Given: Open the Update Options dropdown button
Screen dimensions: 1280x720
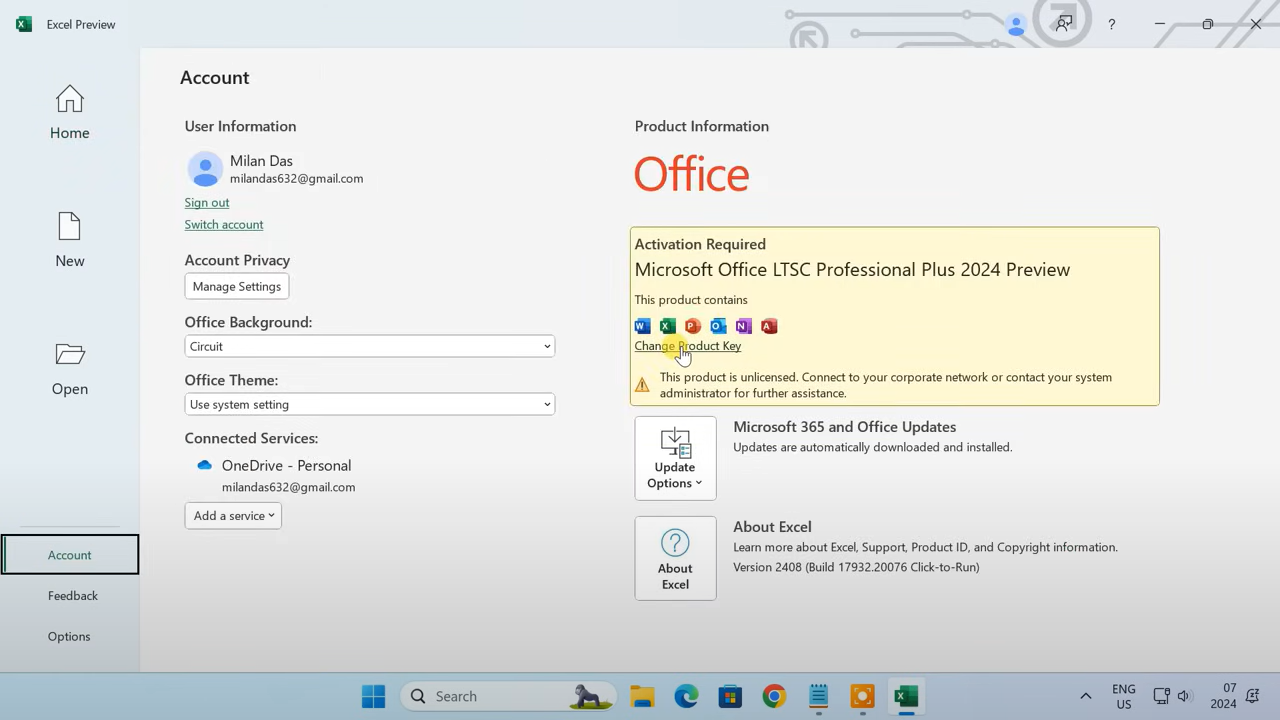Looking at the screenshot, I should tap(675, 458).
